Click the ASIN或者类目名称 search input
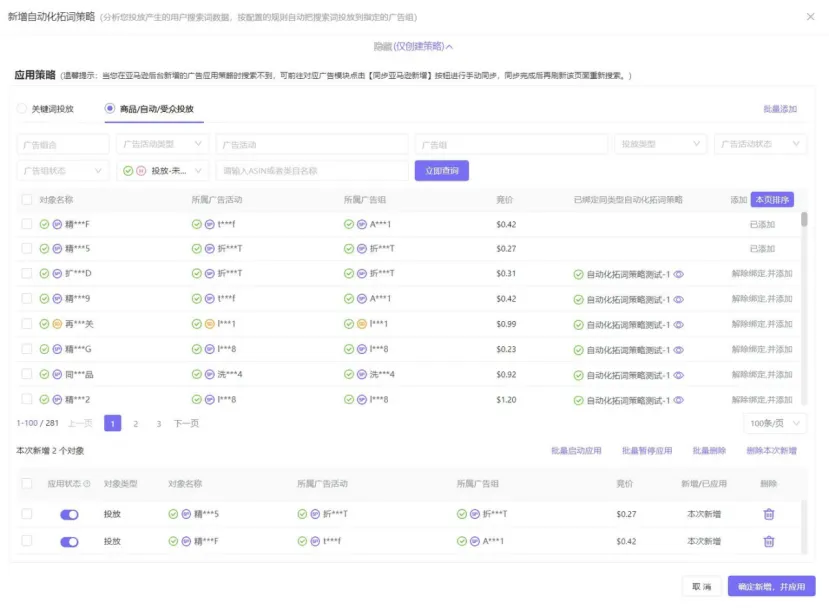The image size is (829, 610). 312,171
